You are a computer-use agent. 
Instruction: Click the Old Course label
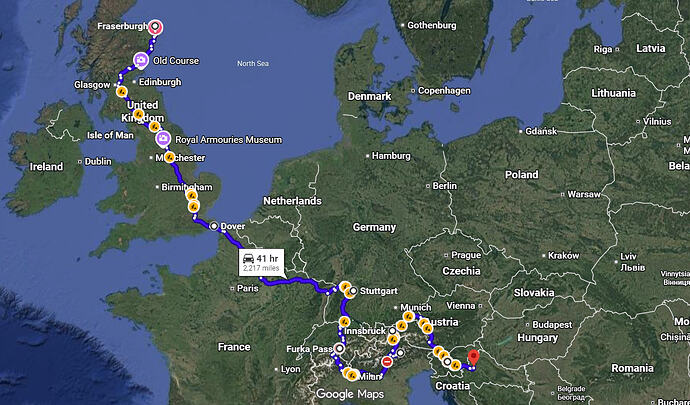click(176, 61)
